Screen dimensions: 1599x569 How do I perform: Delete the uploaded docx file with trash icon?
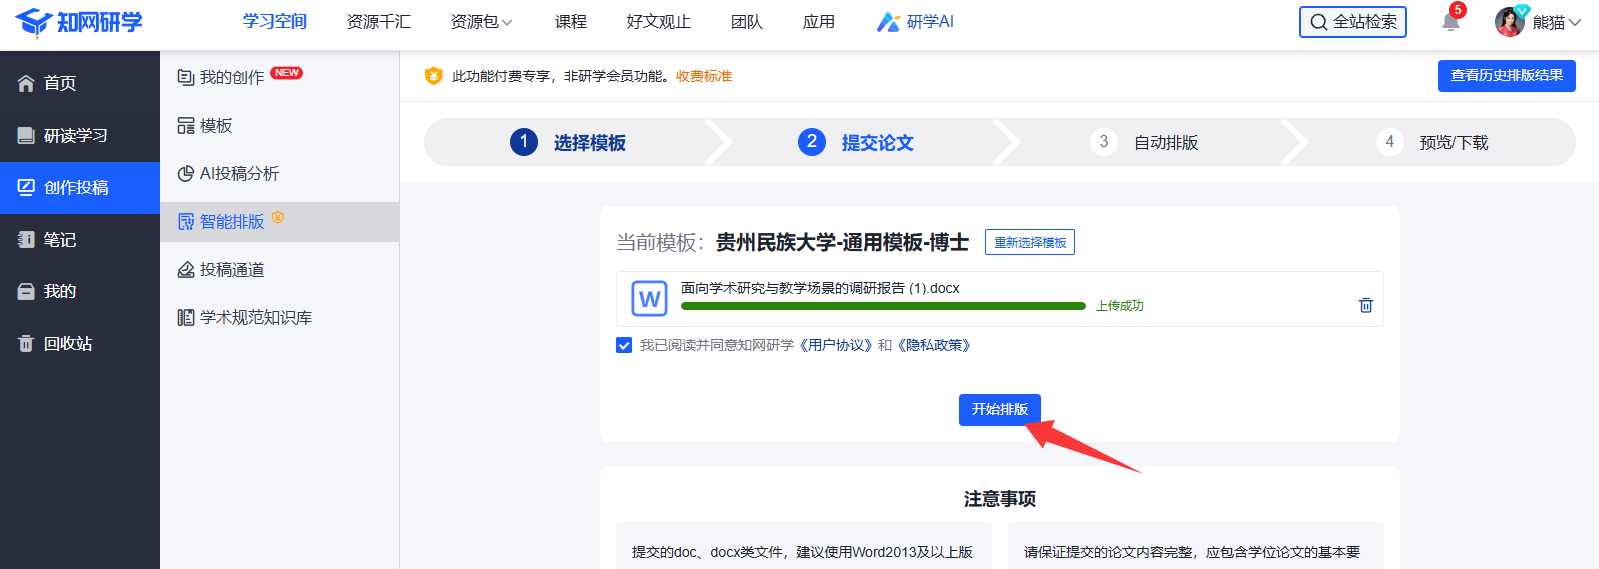point(1365,305)
